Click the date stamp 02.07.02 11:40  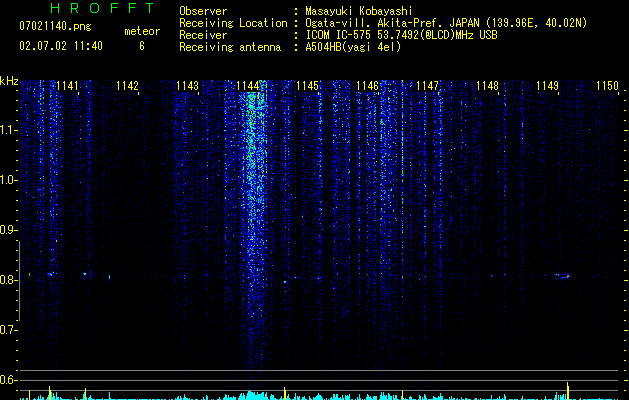[x=61, y=46]
